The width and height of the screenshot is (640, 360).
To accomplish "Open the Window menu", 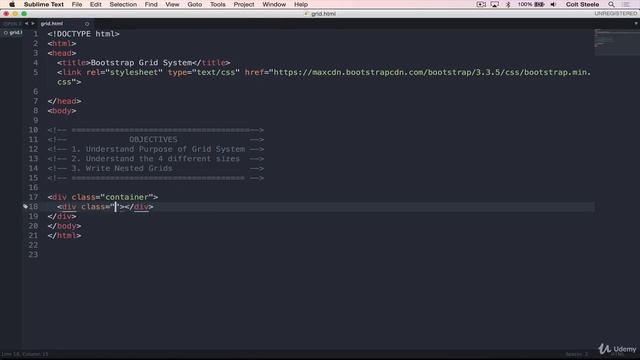I will pos(274,4).
